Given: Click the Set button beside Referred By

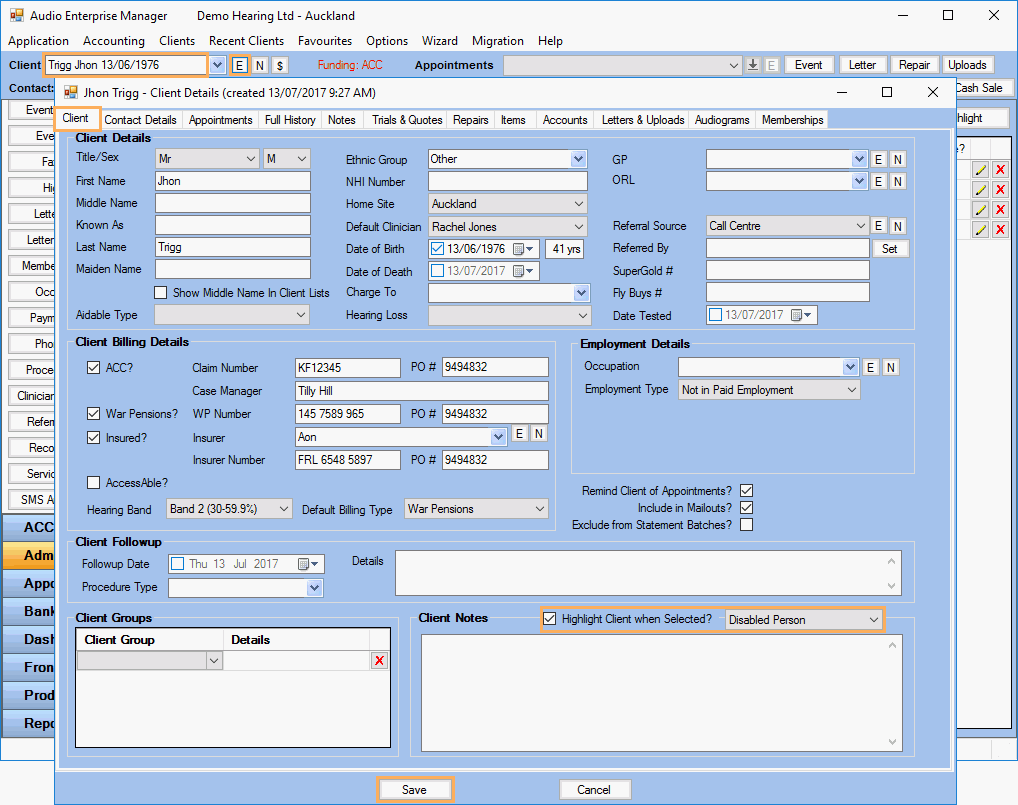Looking at the screenshot, I should click(x=890, y=249).
